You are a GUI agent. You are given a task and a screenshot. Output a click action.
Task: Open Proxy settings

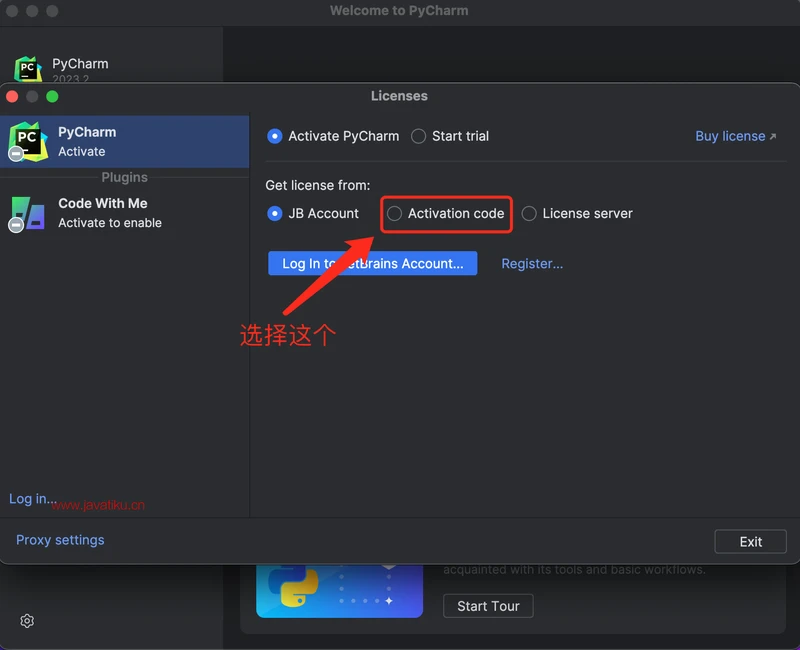60,540
